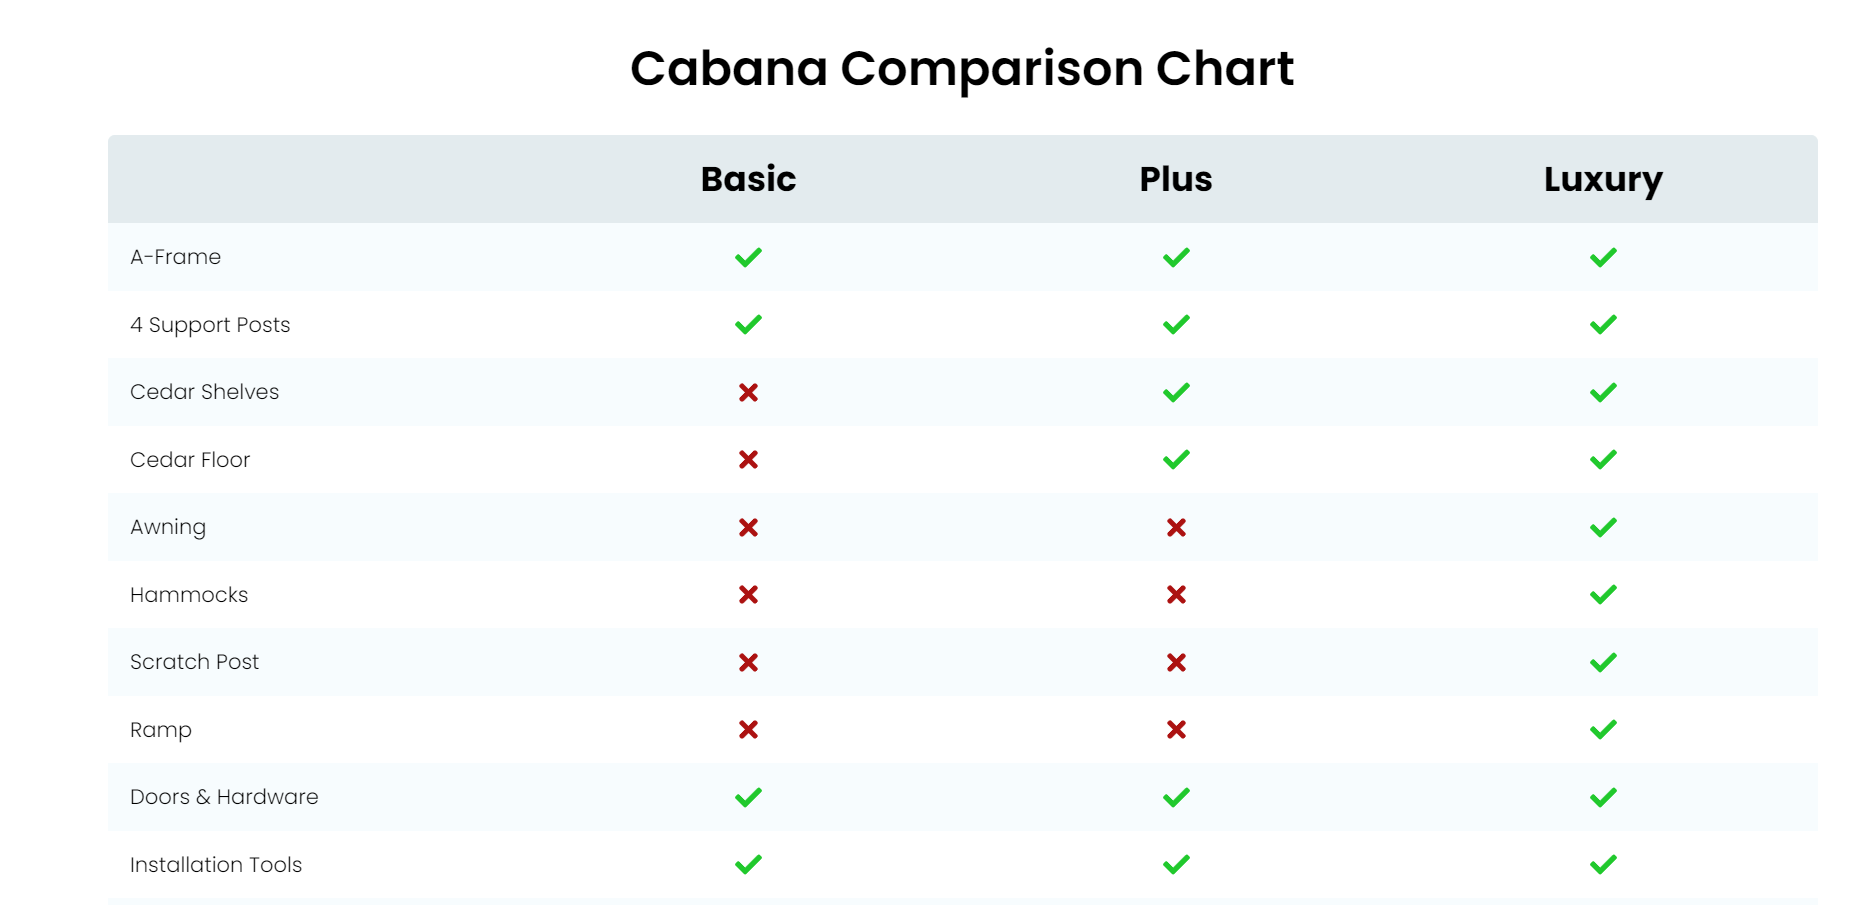Click the Plus Hammocks red X icon

click(x=1176, y=594)
